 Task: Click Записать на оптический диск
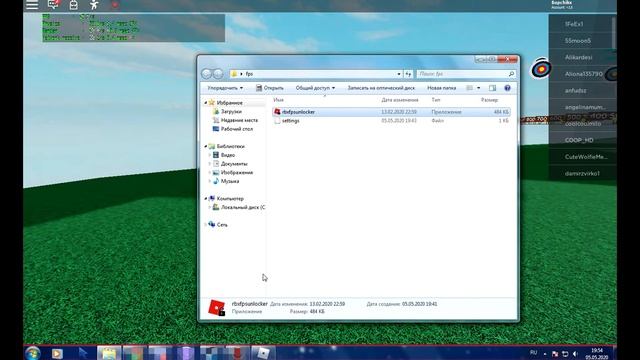[x=381, y=88]
